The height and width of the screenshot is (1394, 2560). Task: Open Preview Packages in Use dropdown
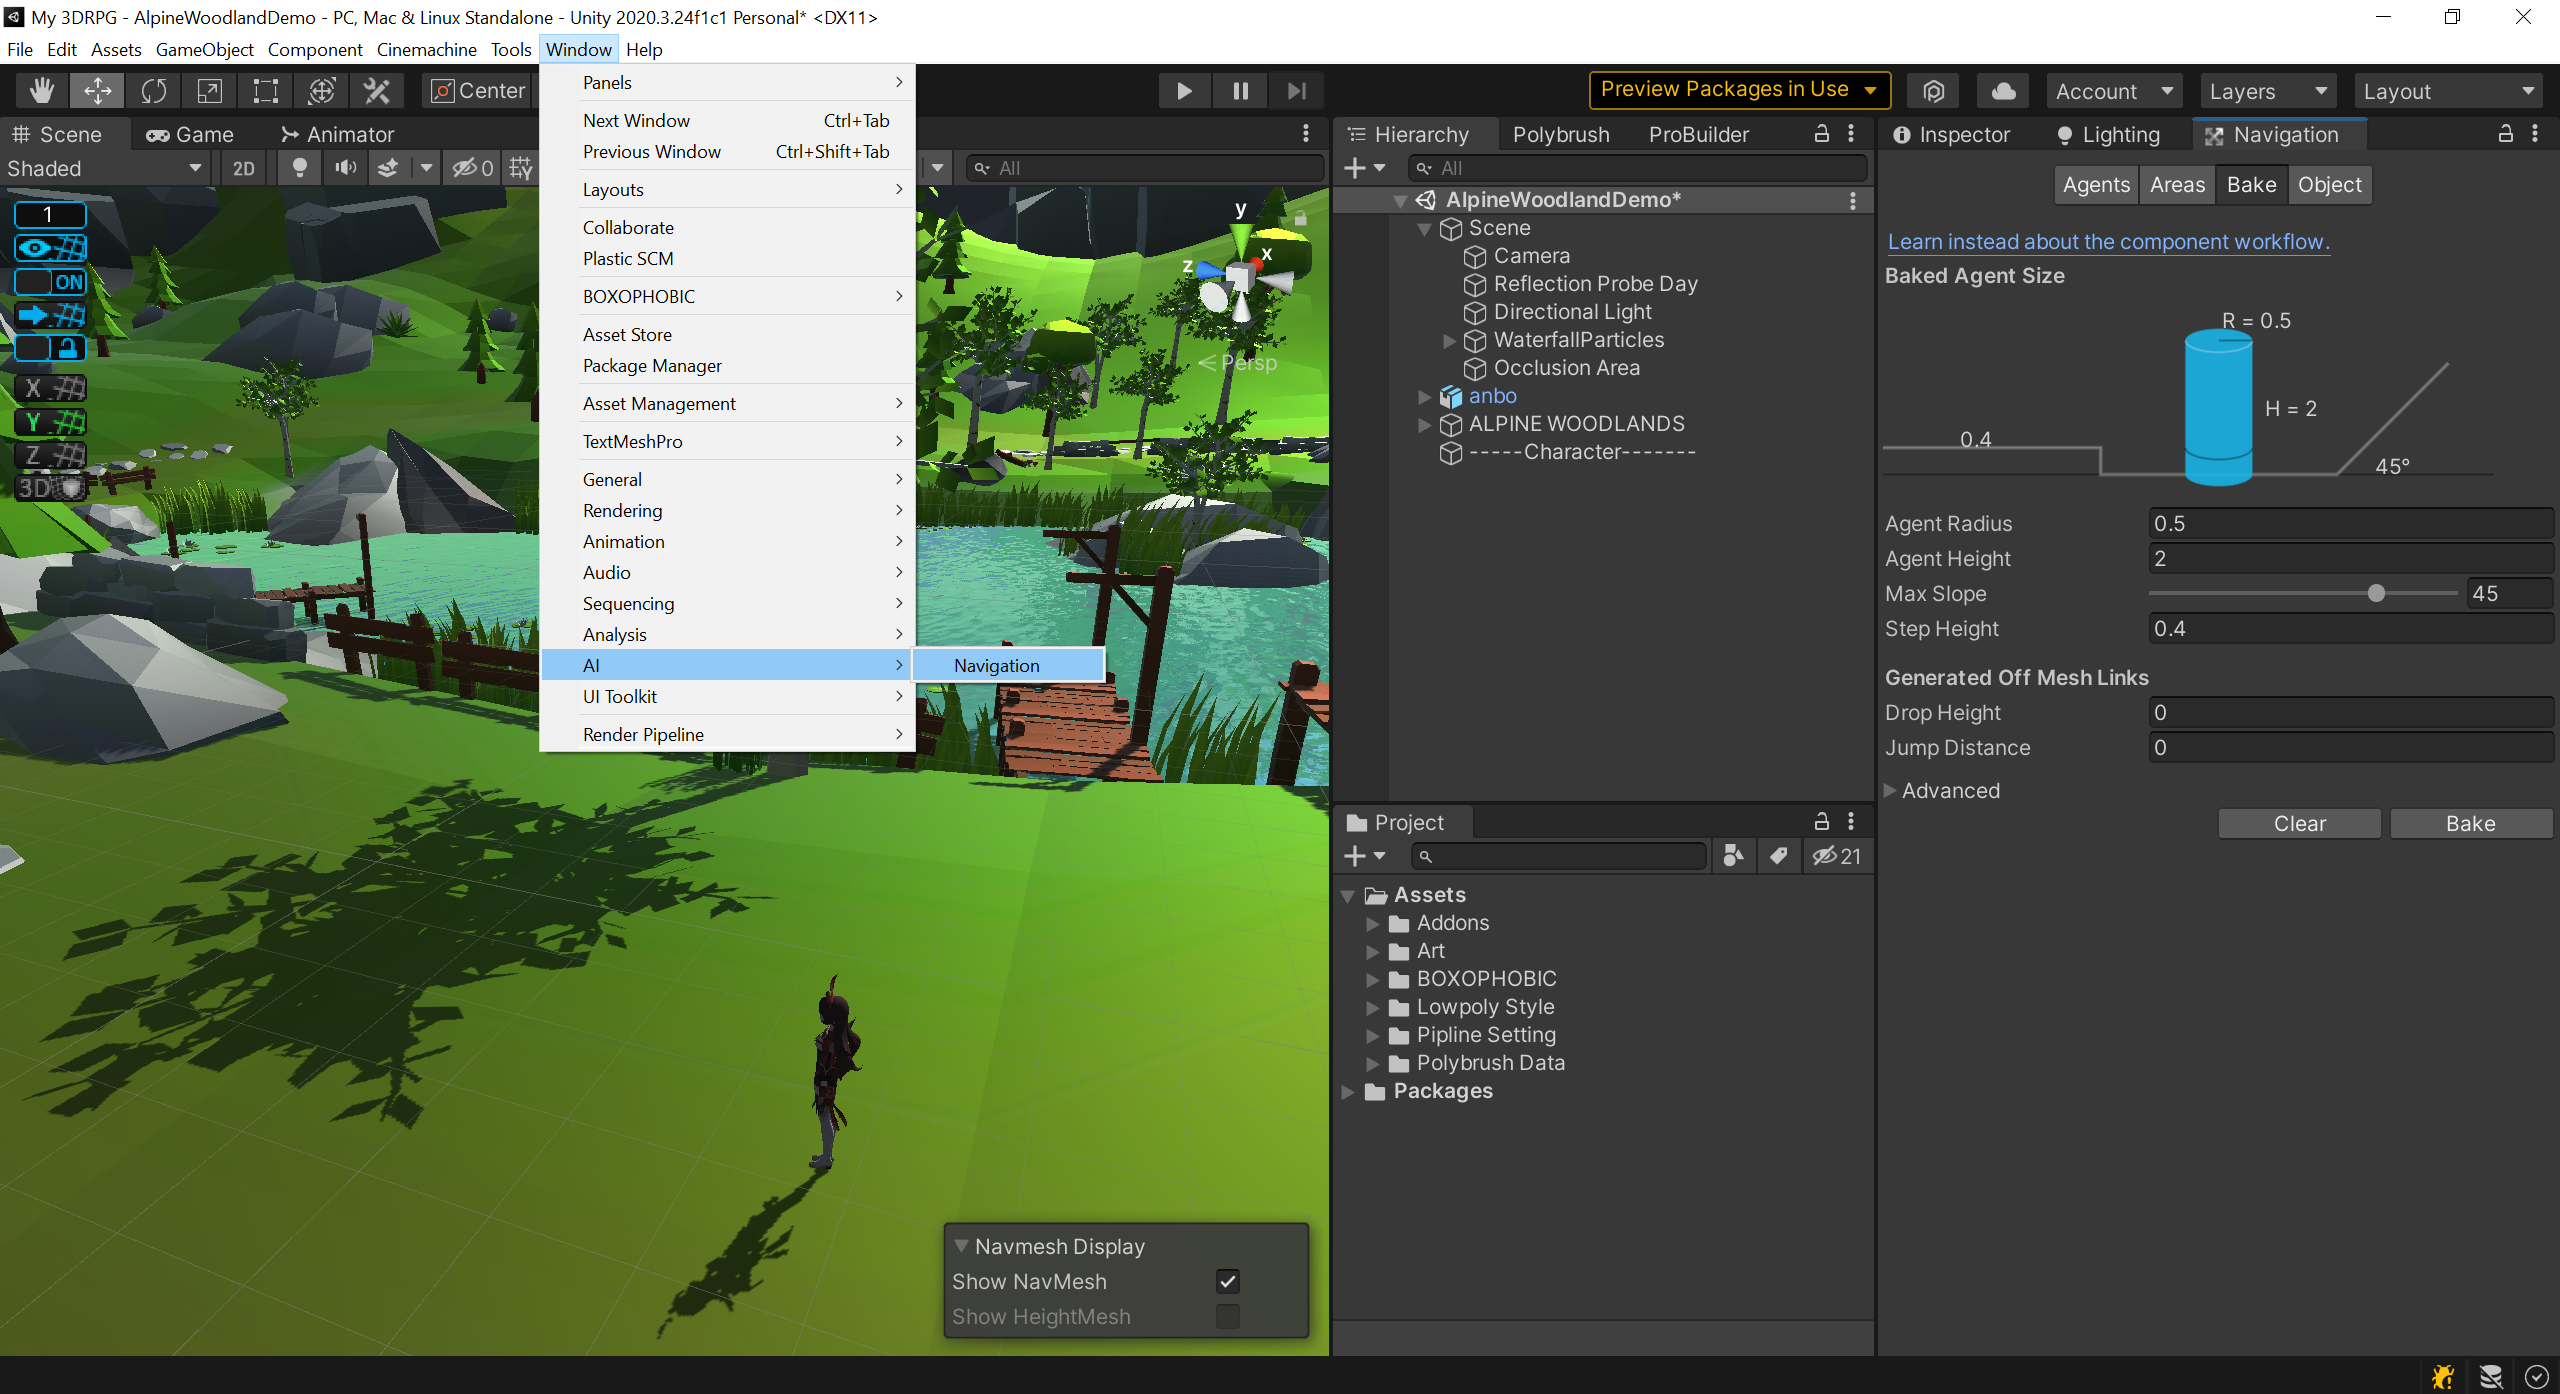point(1740,90)
